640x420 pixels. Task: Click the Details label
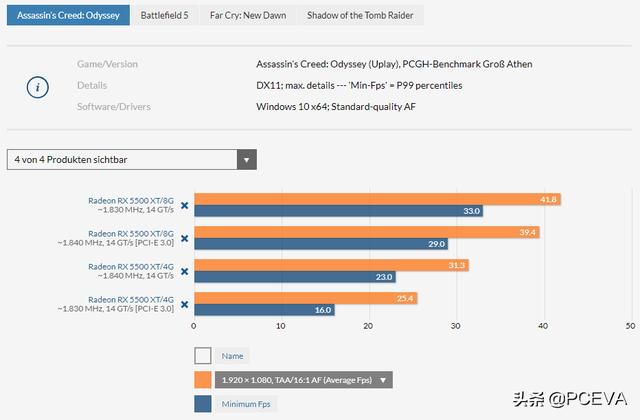coord(92,85)
